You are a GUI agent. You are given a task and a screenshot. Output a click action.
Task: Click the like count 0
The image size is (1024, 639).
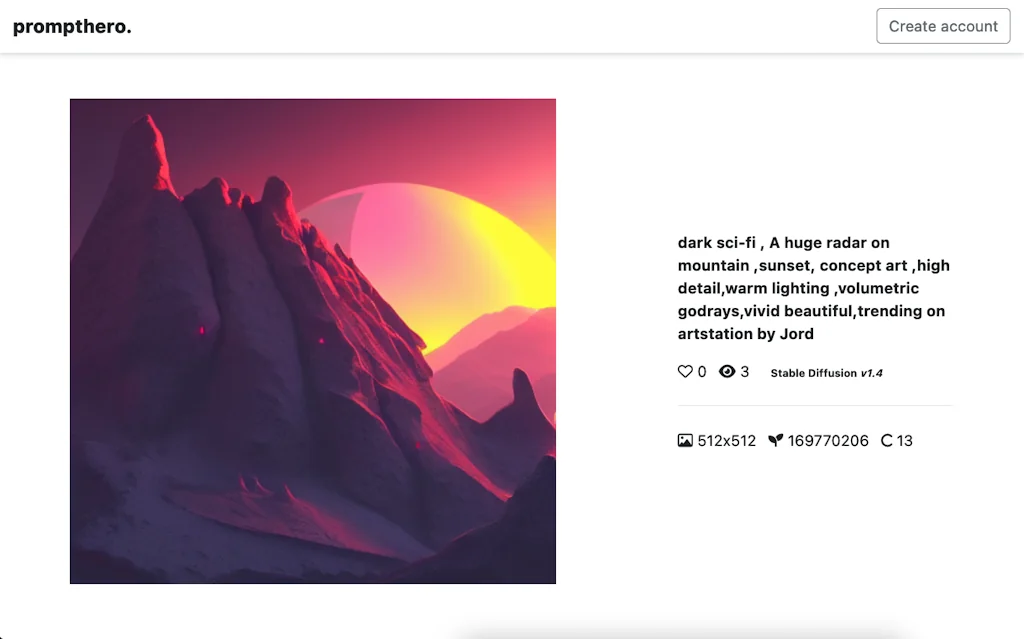tap(702, 372)
